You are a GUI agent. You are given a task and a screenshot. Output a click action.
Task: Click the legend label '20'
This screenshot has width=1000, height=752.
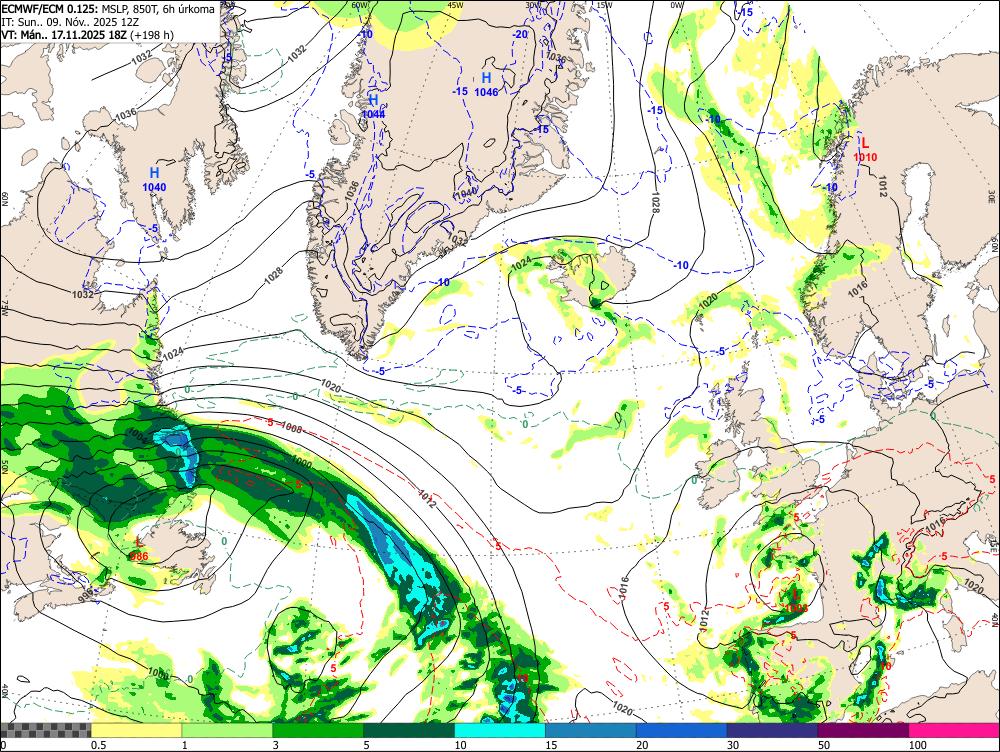tap(642, 745)
